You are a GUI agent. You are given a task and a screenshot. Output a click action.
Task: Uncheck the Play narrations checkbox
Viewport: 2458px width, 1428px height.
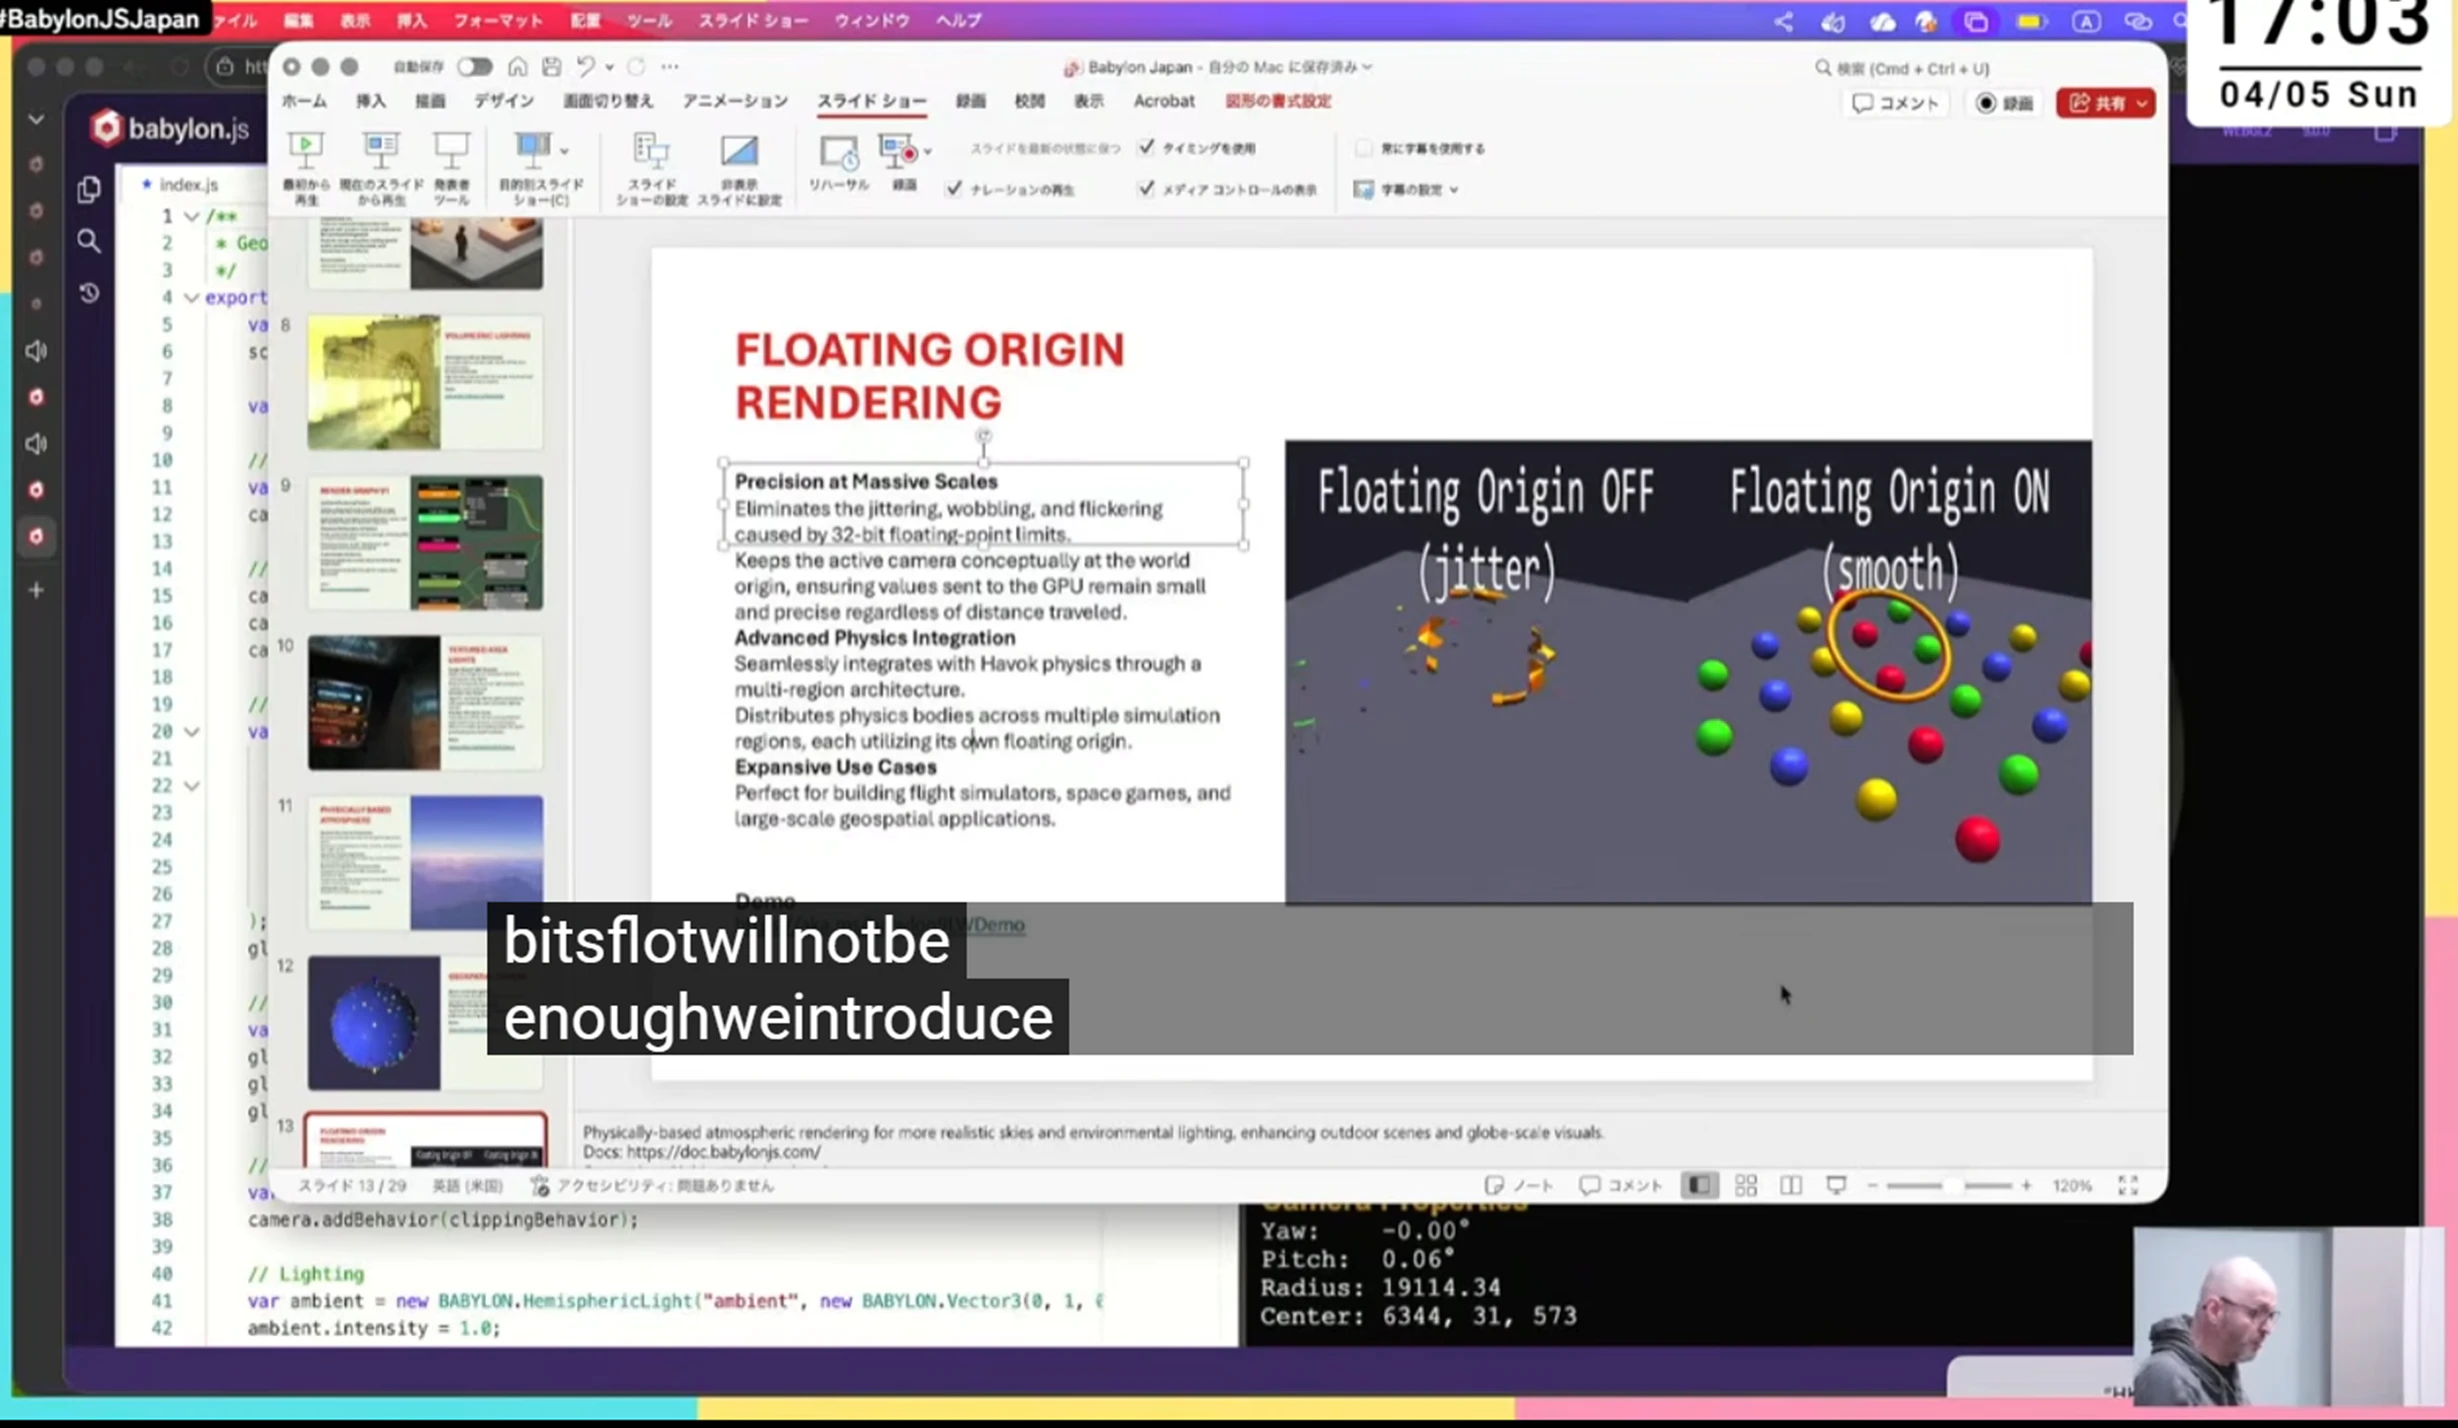(x=955, y=189)
